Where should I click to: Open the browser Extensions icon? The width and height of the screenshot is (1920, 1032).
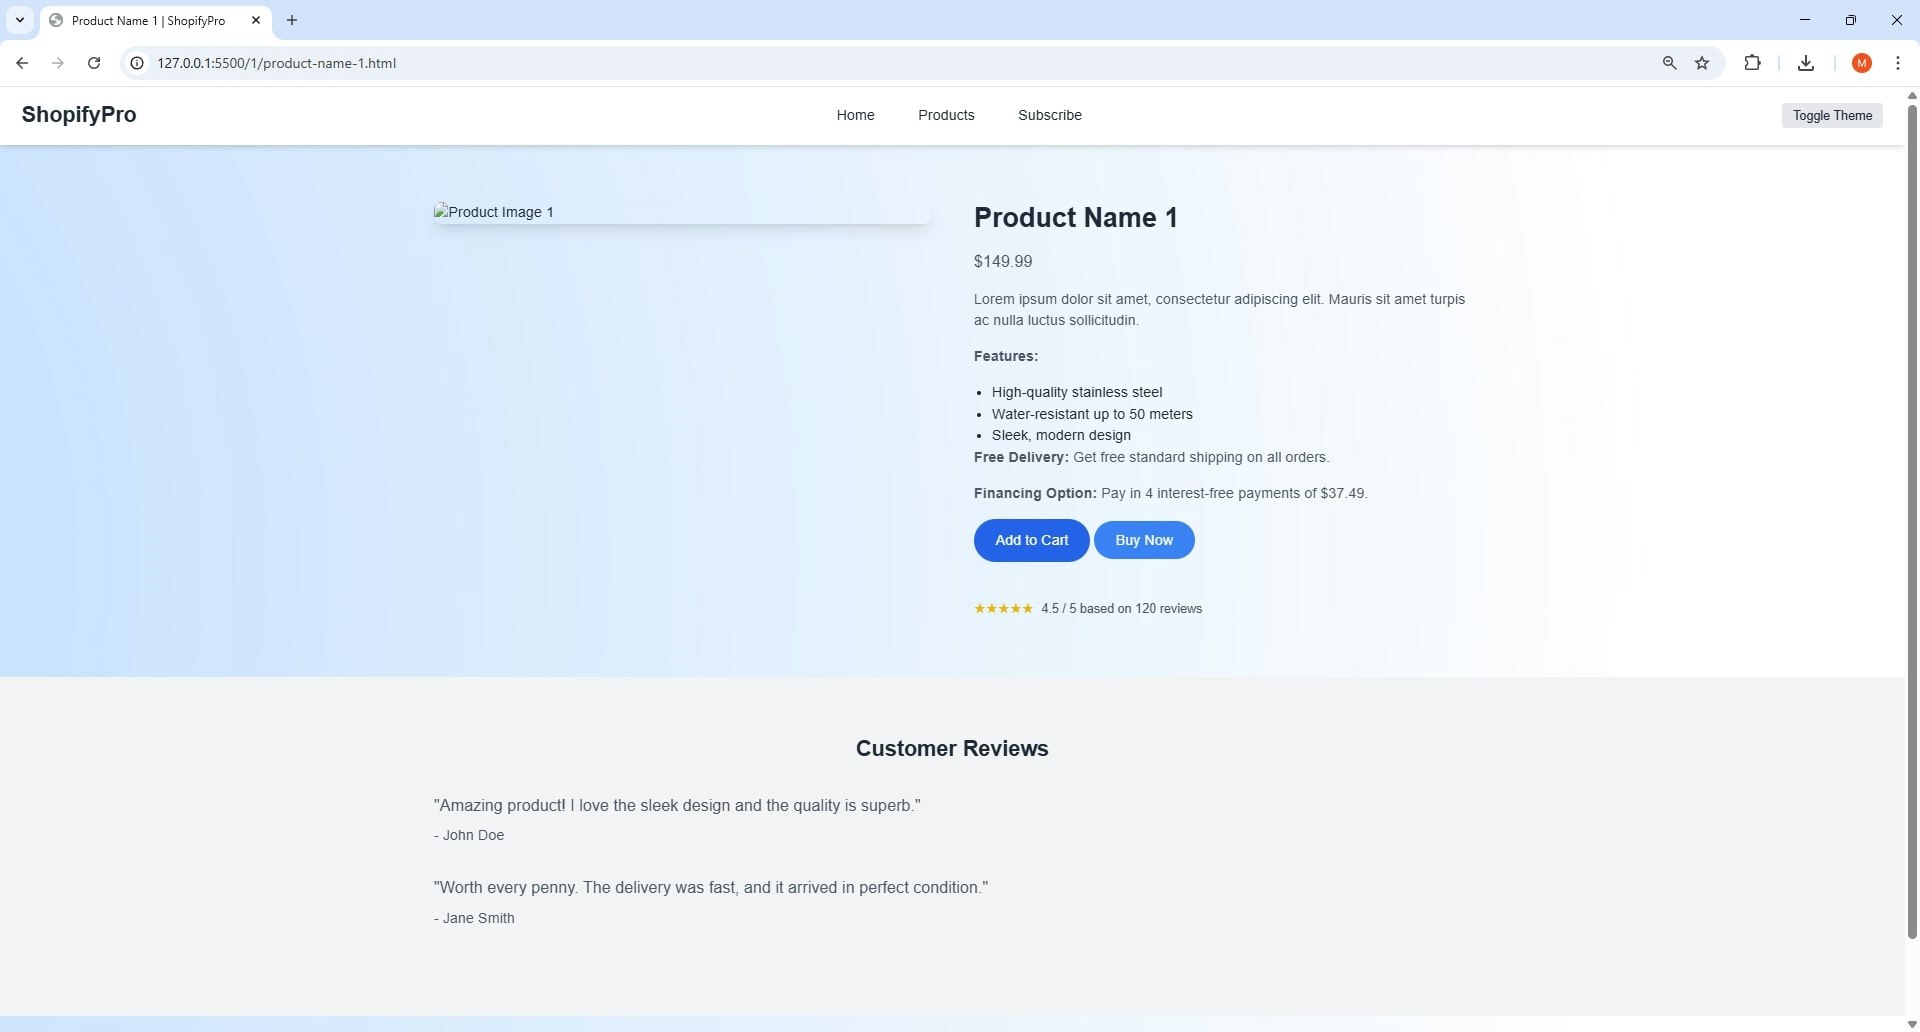pos(1753,62)
